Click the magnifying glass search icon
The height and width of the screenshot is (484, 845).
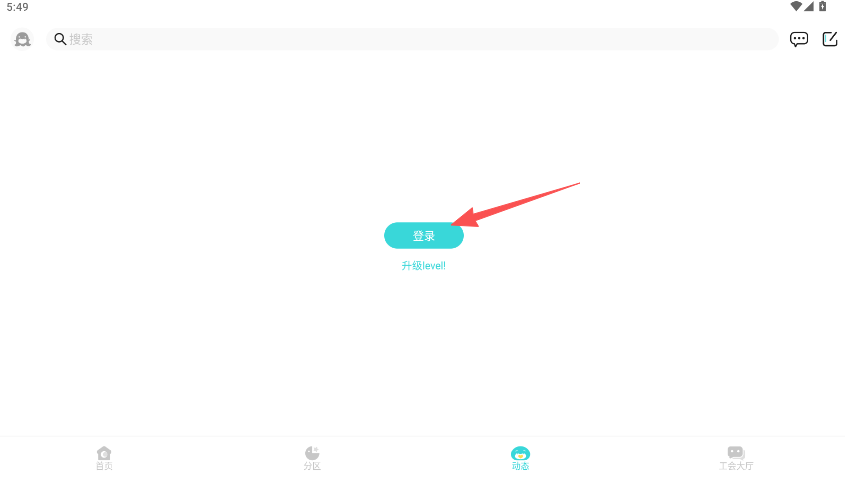tap(60, 39)
